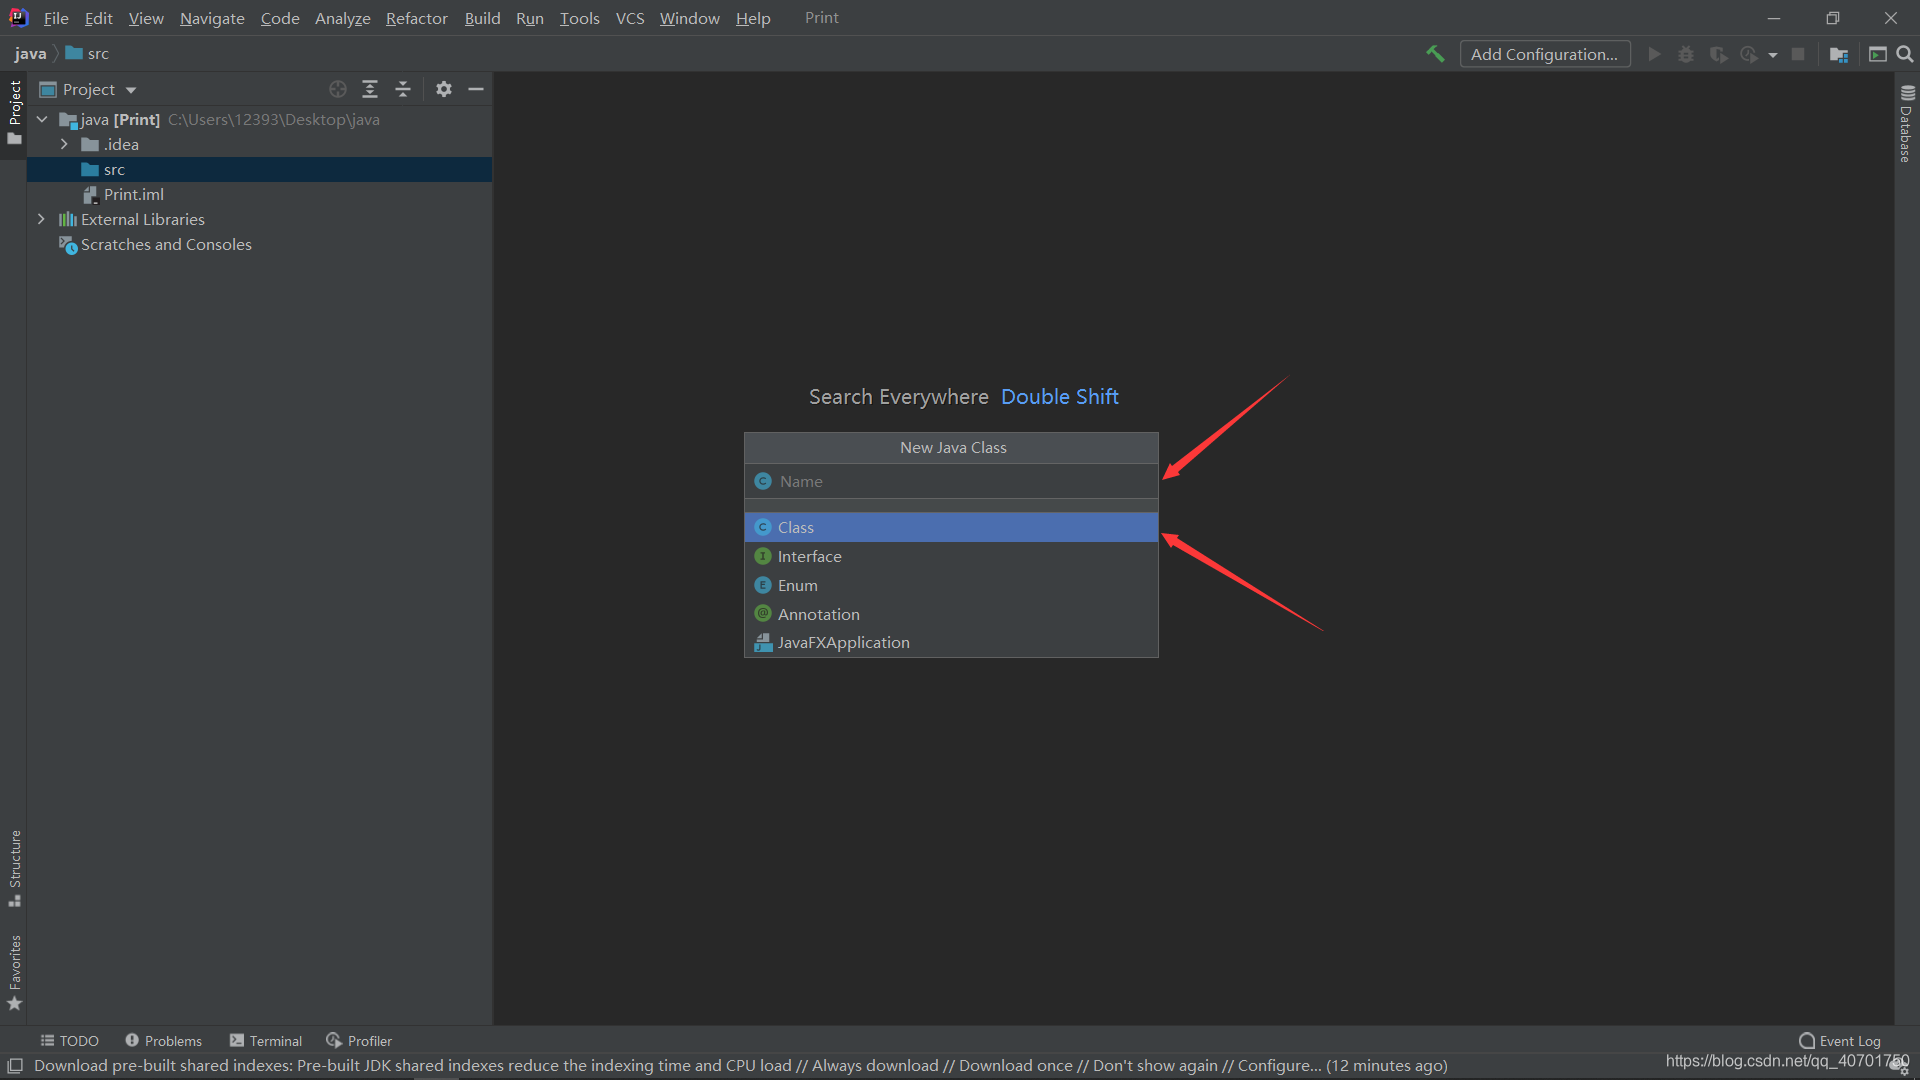The image size is (1920, 1080).
Task: Click Expand All in the Project panel
Action: click(370, 89)
